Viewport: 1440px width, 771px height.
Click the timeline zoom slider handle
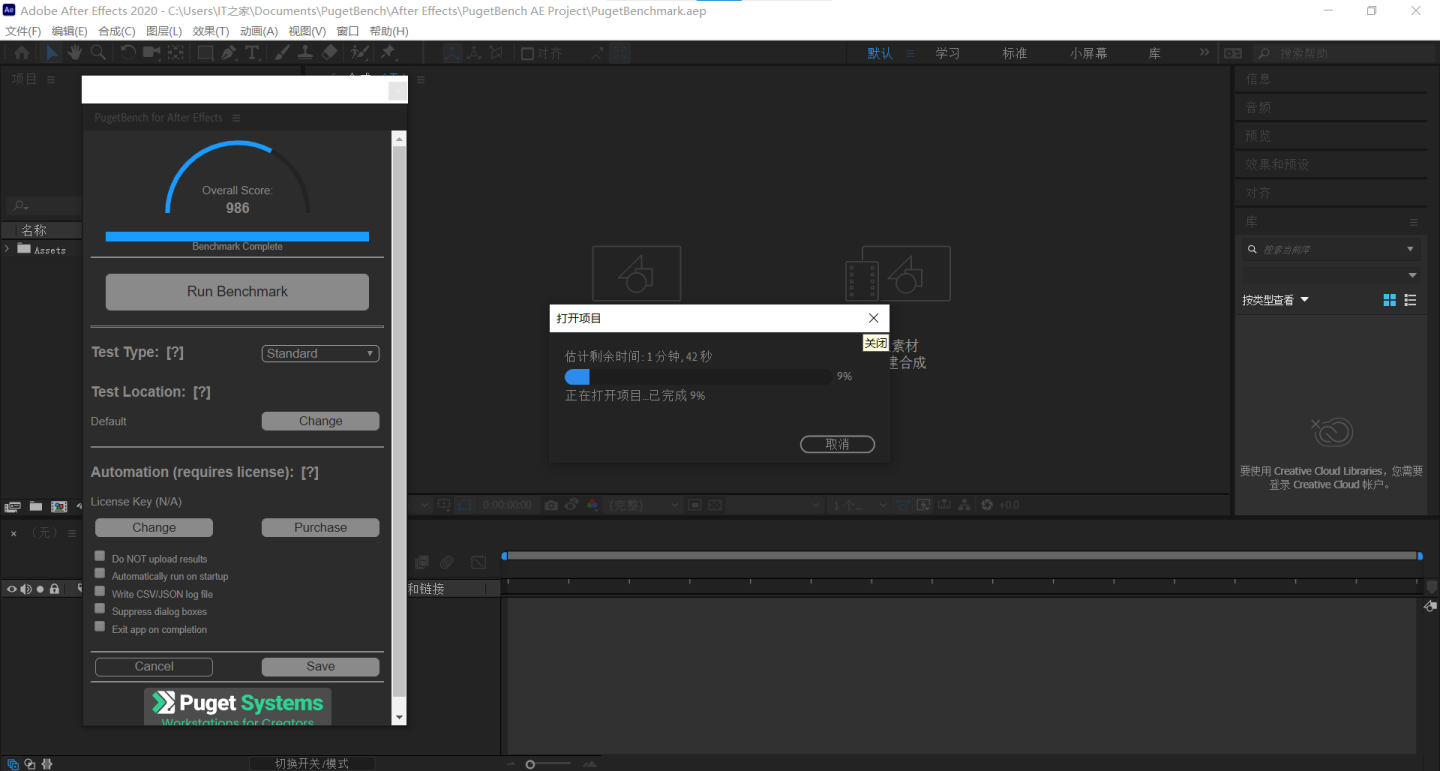pyautogui.click(x=530, y=764)
